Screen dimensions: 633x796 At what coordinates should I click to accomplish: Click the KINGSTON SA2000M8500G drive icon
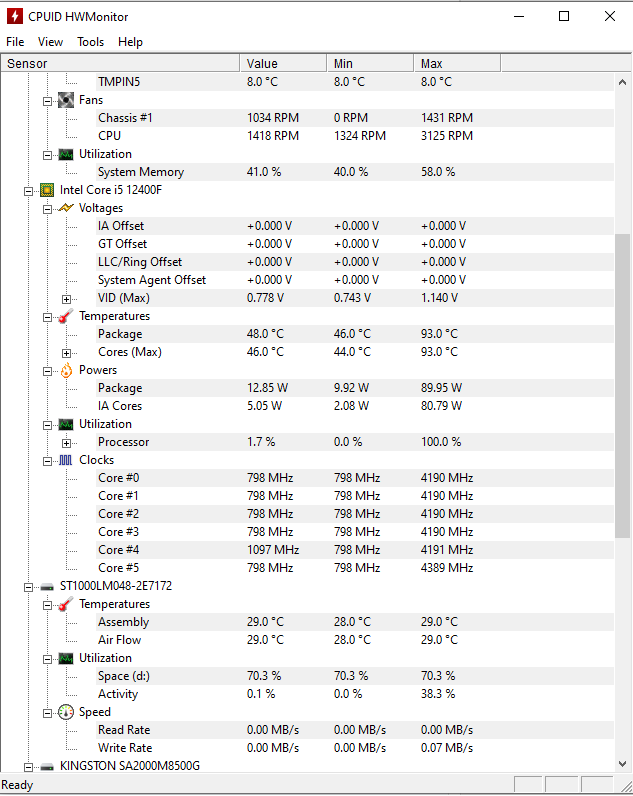(x=47, y=766)
